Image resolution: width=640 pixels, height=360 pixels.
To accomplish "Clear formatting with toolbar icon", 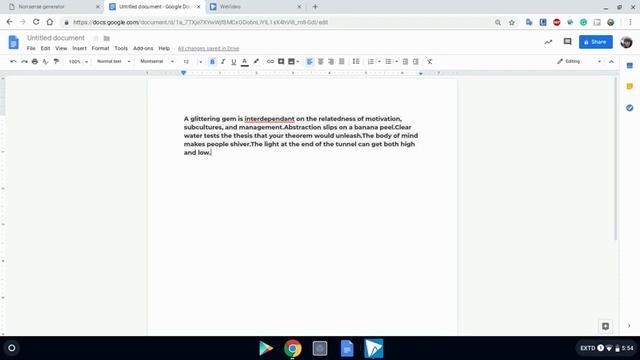I will pyautogui.click(x=430, y=62).
